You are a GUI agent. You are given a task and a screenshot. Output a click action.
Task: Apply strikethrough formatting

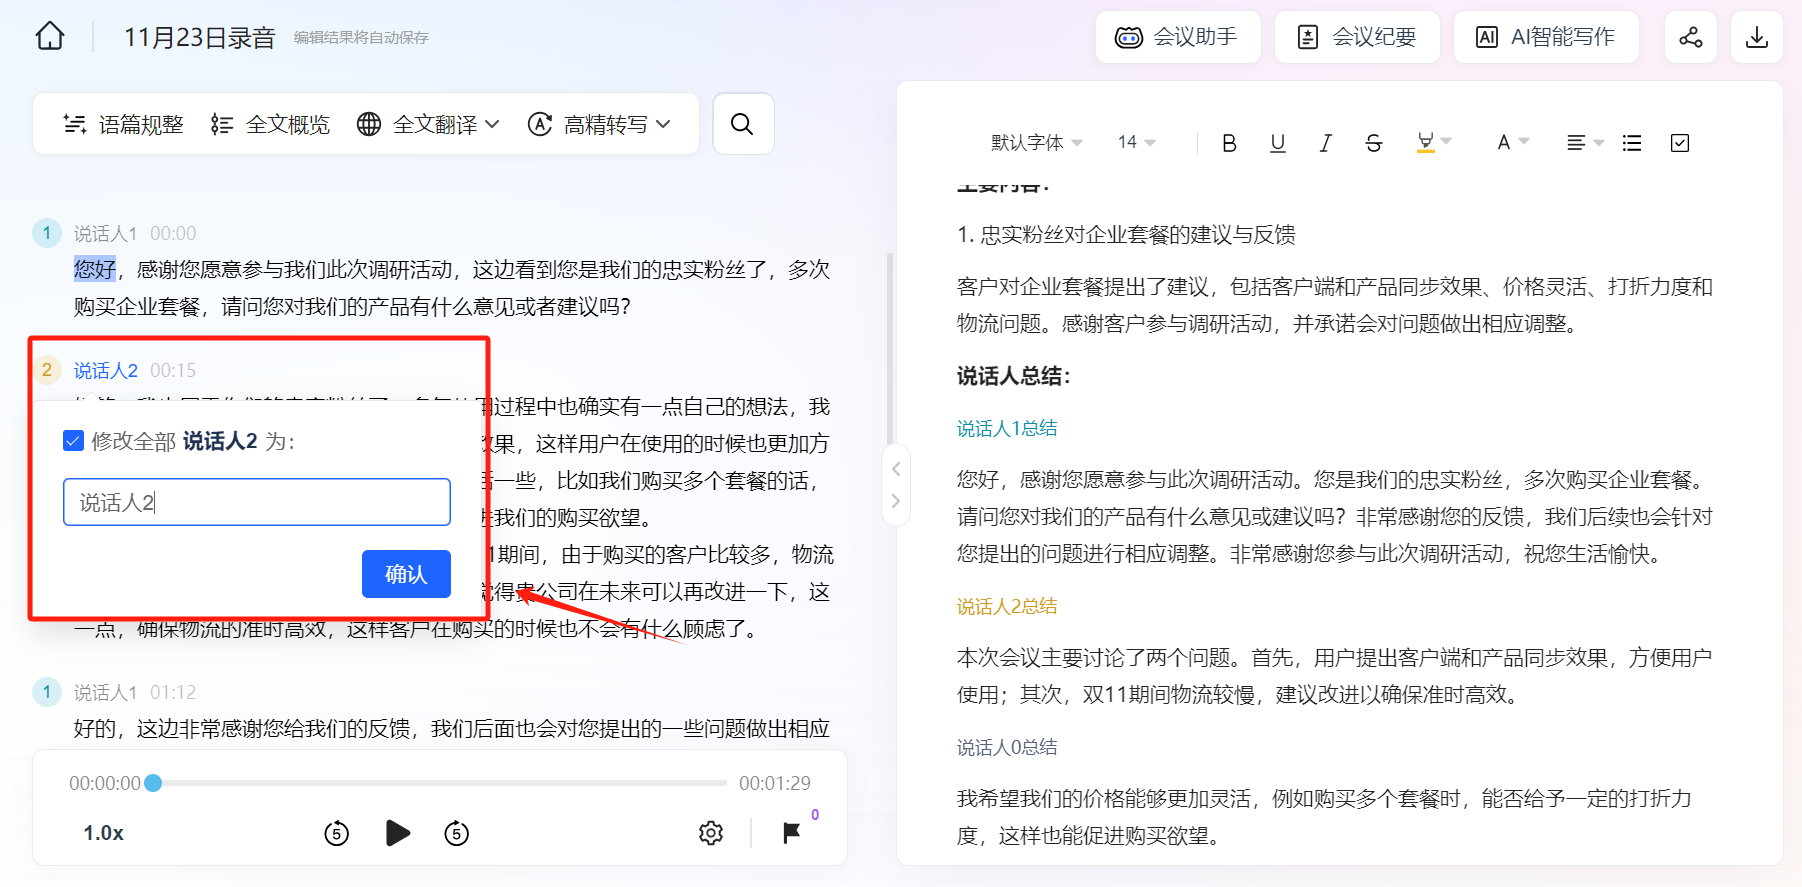click(x=1373, y=143)
